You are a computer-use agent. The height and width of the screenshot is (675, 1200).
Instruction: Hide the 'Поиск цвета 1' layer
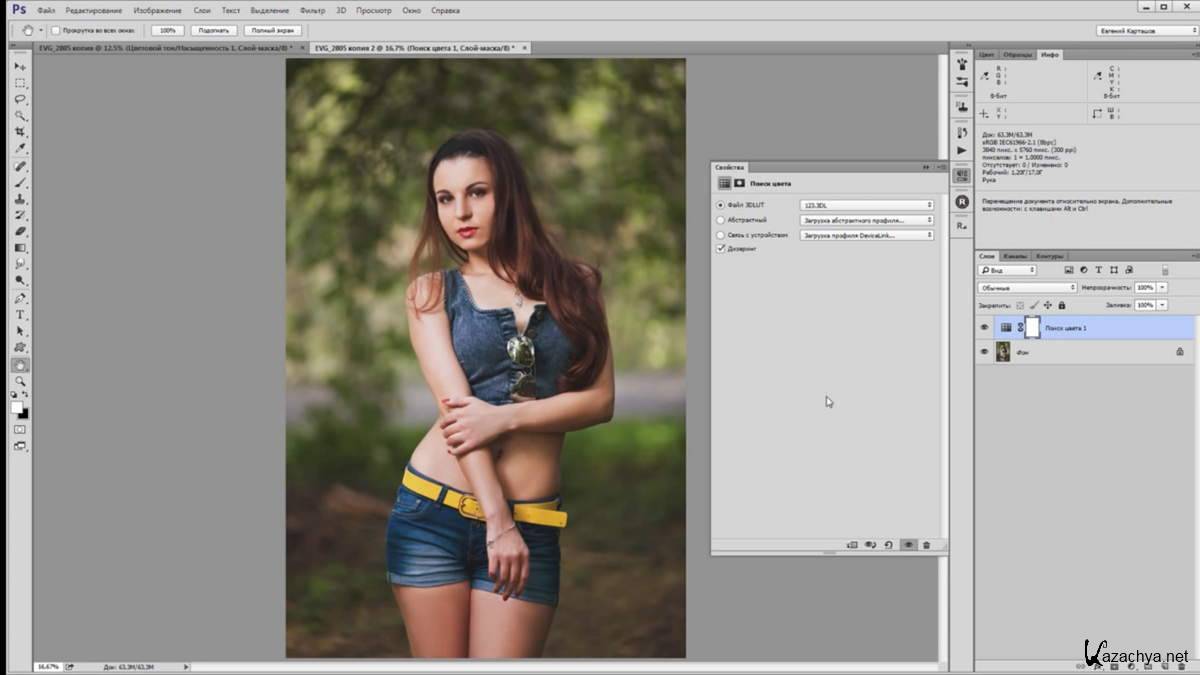tap(984, 328)
